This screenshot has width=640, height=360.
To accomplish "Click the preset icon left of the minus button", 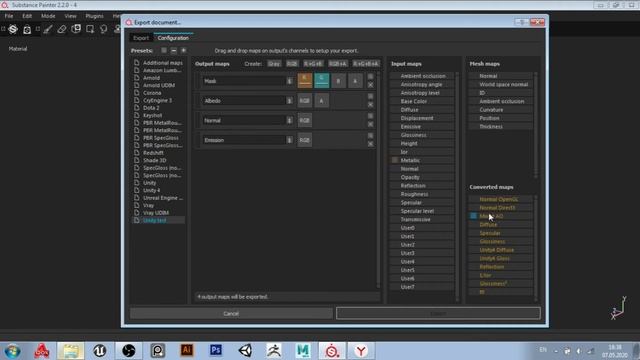I will (x=164, y=50).
